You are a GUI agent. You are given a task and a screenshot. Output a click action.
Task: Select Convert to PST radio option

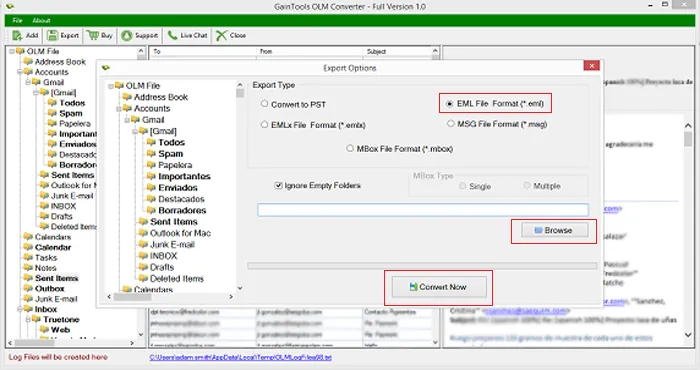(x=264, y=104)
